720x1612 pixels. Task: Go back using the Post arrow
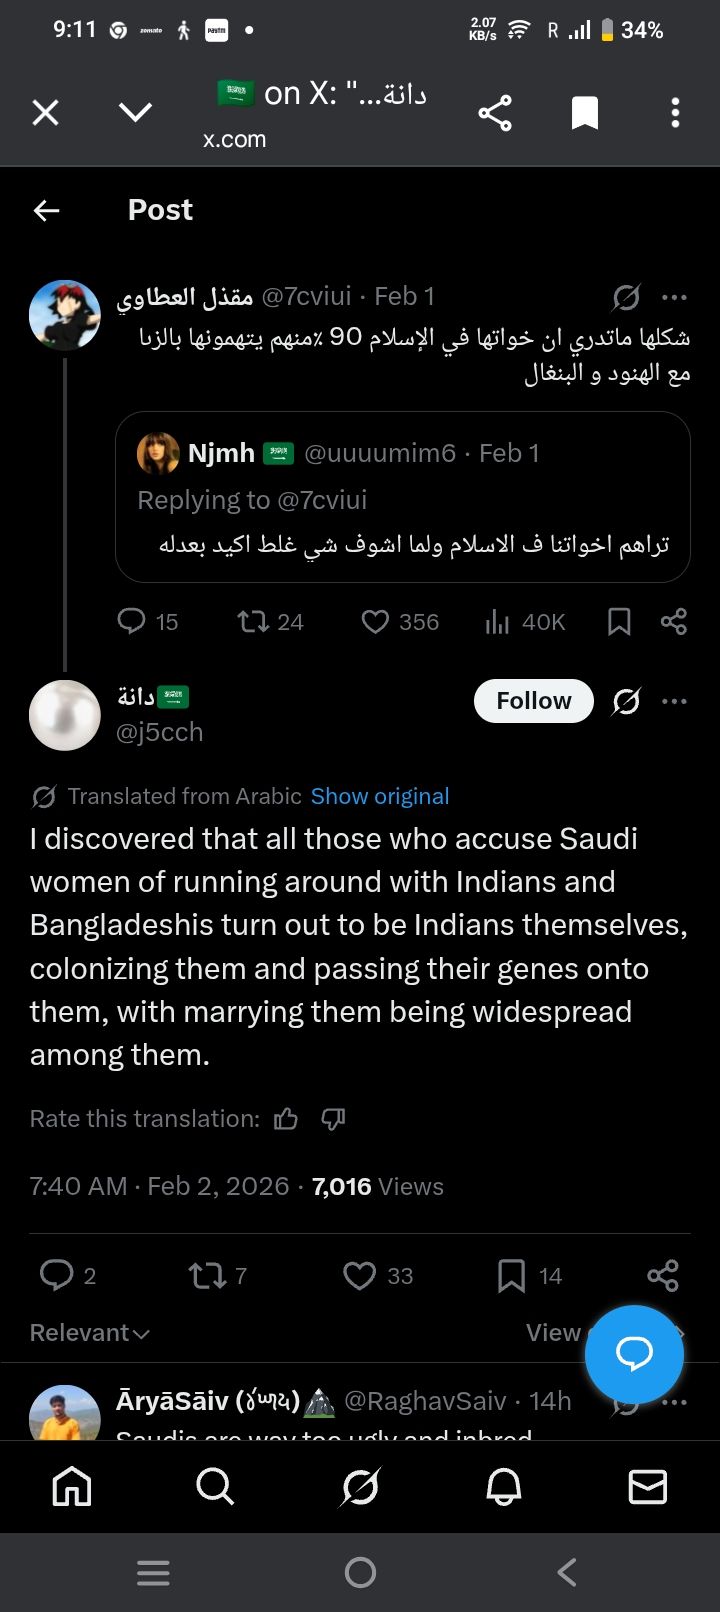[47, 210]
